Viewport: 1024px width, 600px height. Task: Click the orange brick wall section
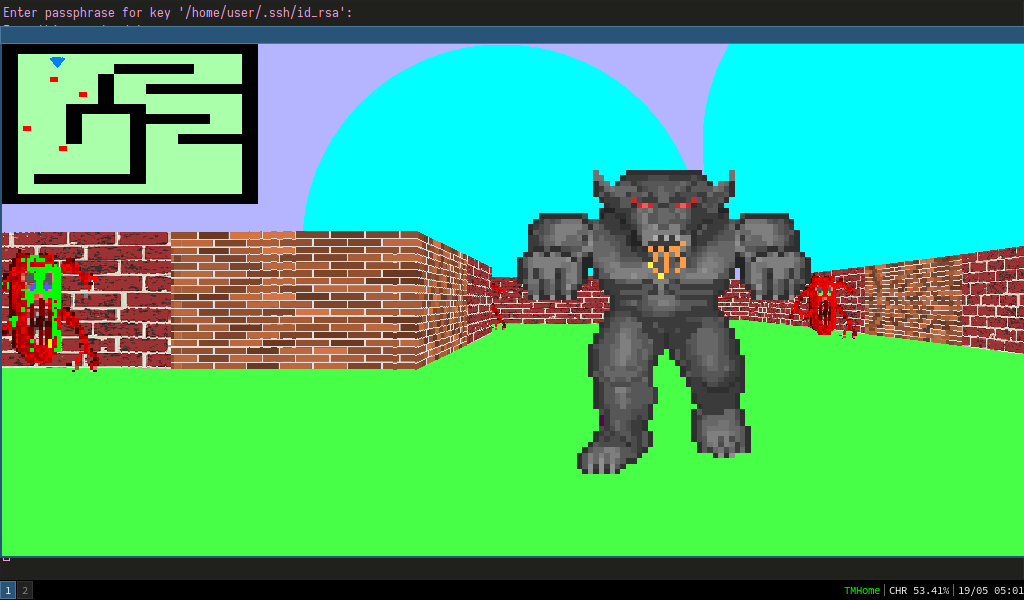(x=295, y=300)
